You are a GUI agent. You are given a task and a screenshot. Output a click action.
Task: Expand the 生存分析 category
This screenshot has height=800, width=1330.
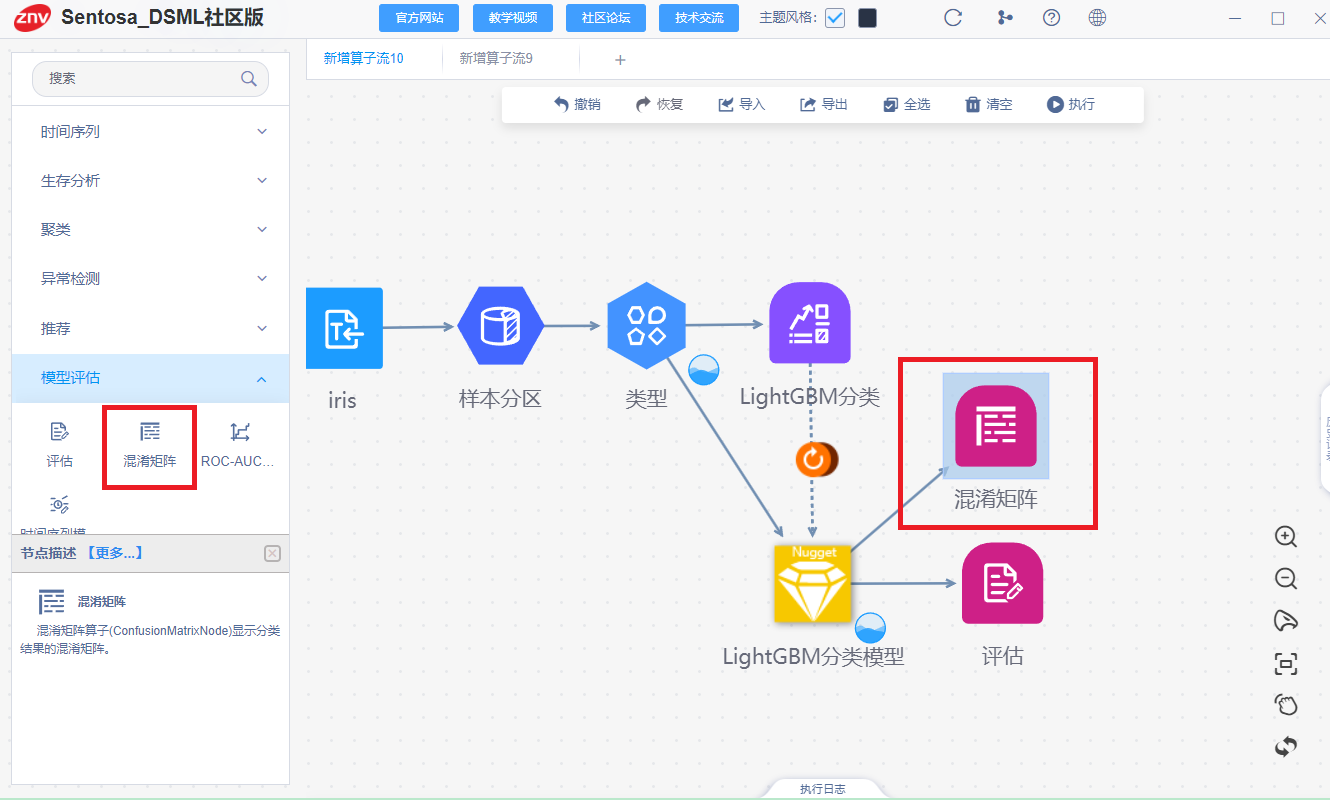(x=150, y=181)
